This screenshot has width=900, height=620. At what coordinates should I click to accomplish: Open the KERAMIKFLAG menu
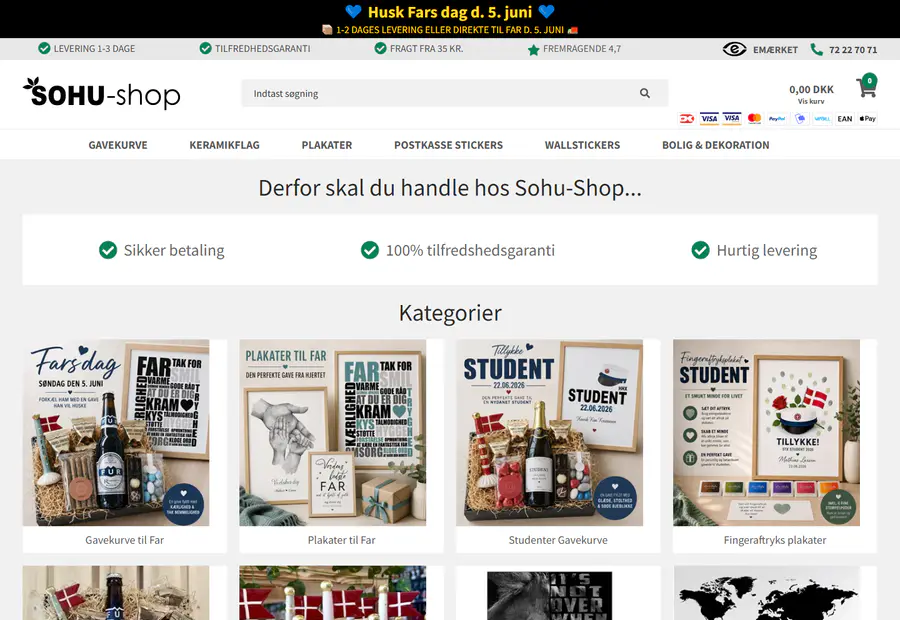click(x=224, y=145)
